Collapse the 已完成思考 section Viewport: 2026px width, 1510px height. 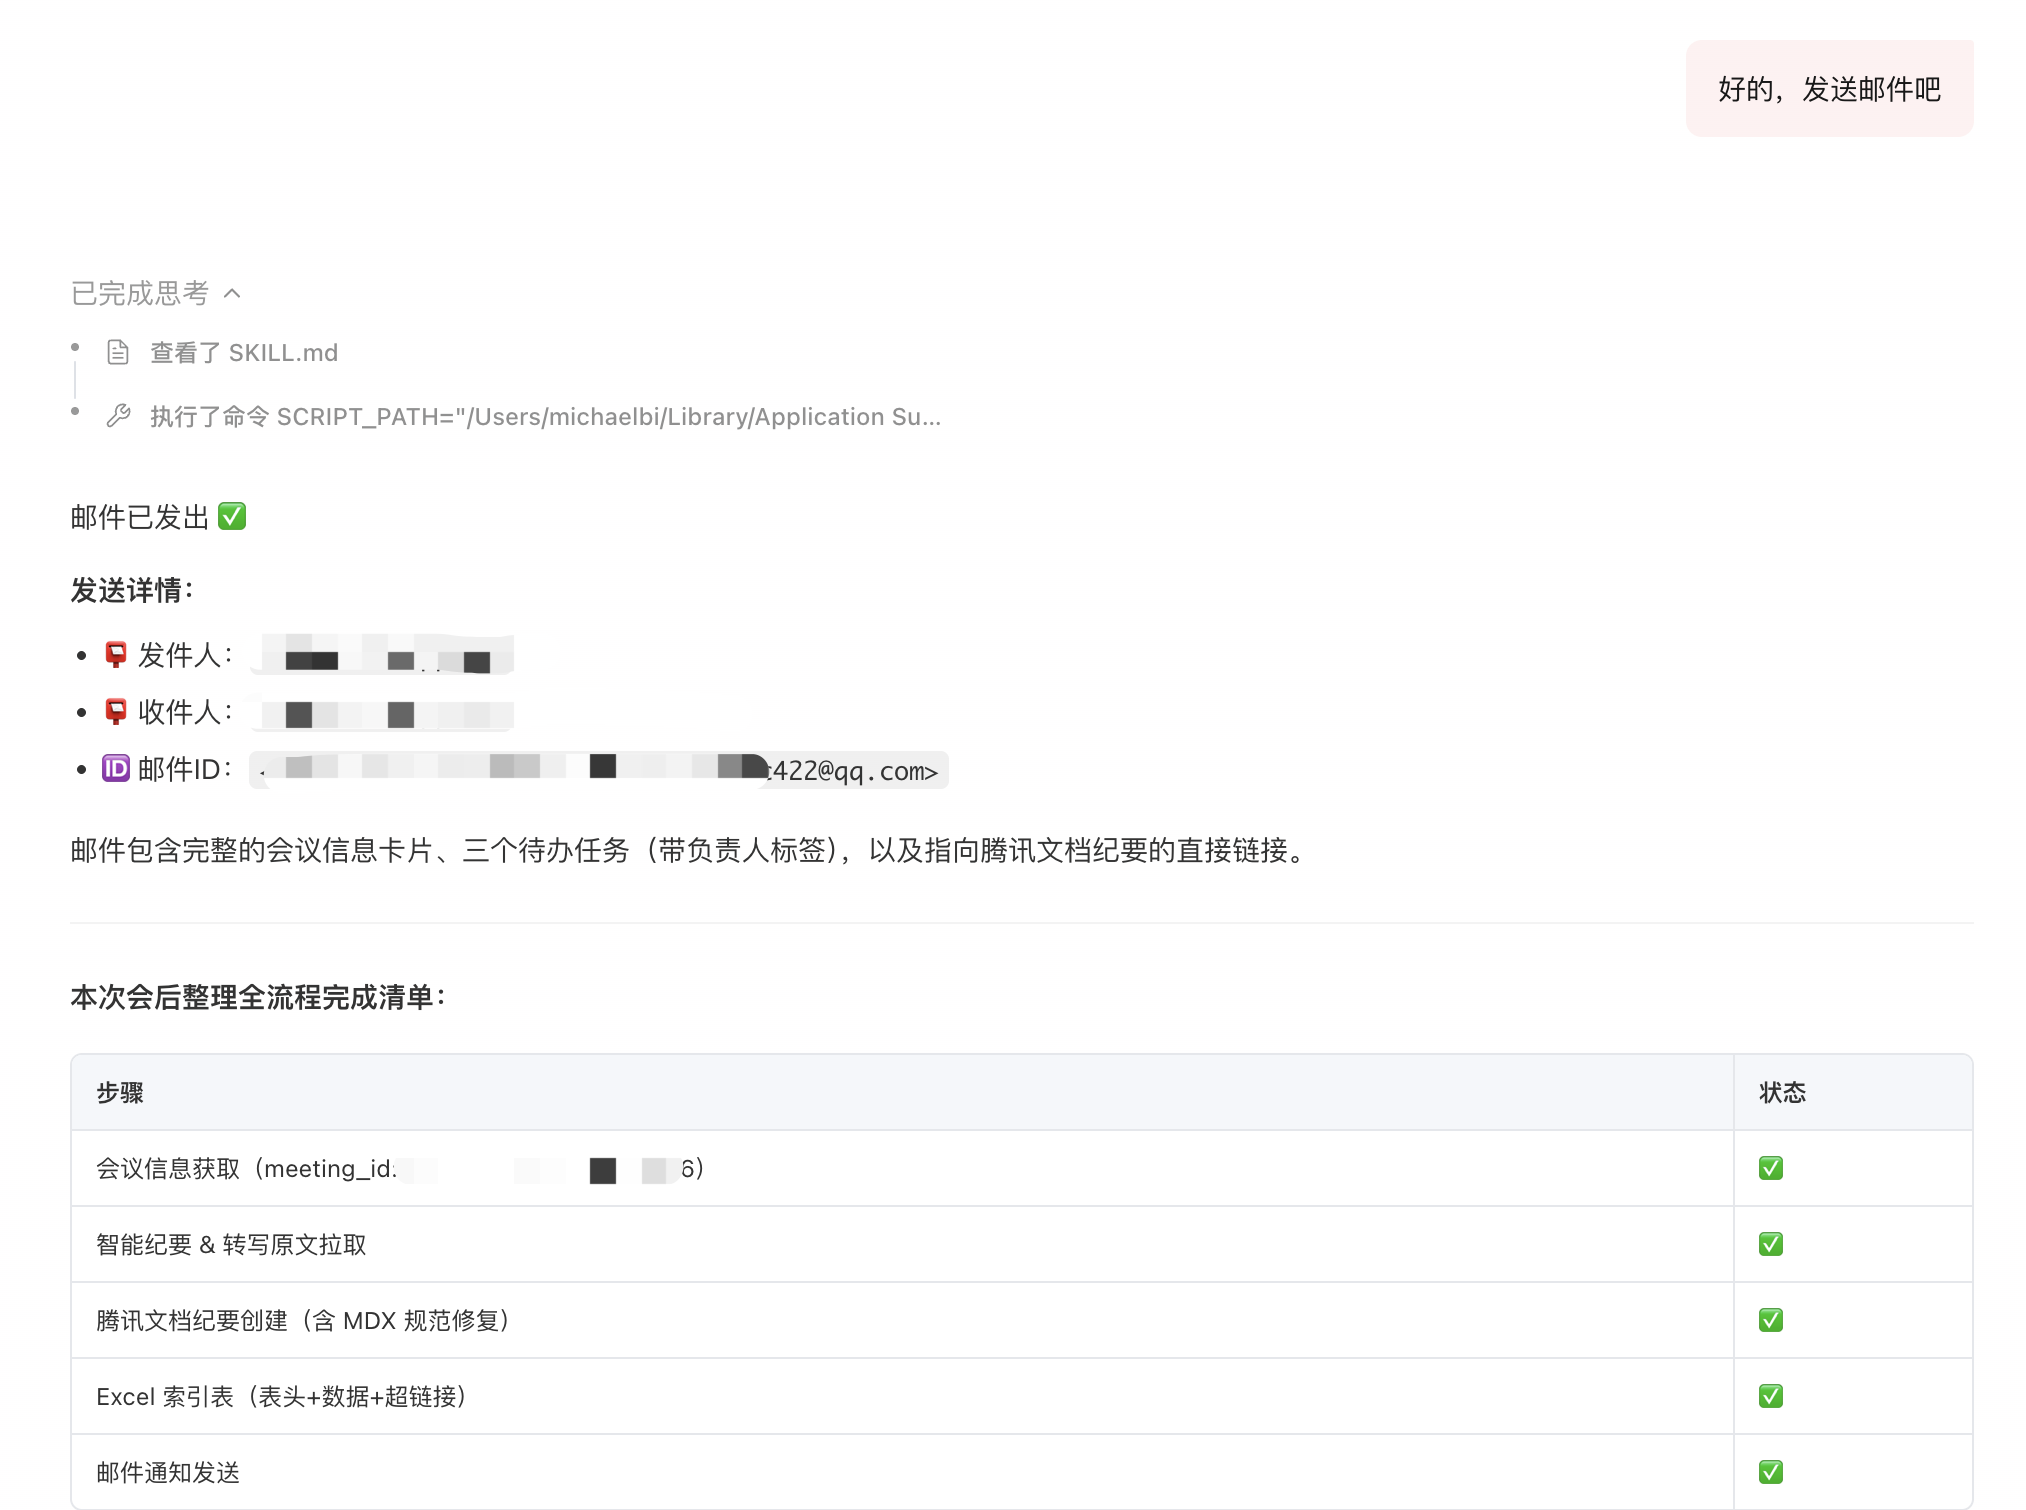pos(233,293)
